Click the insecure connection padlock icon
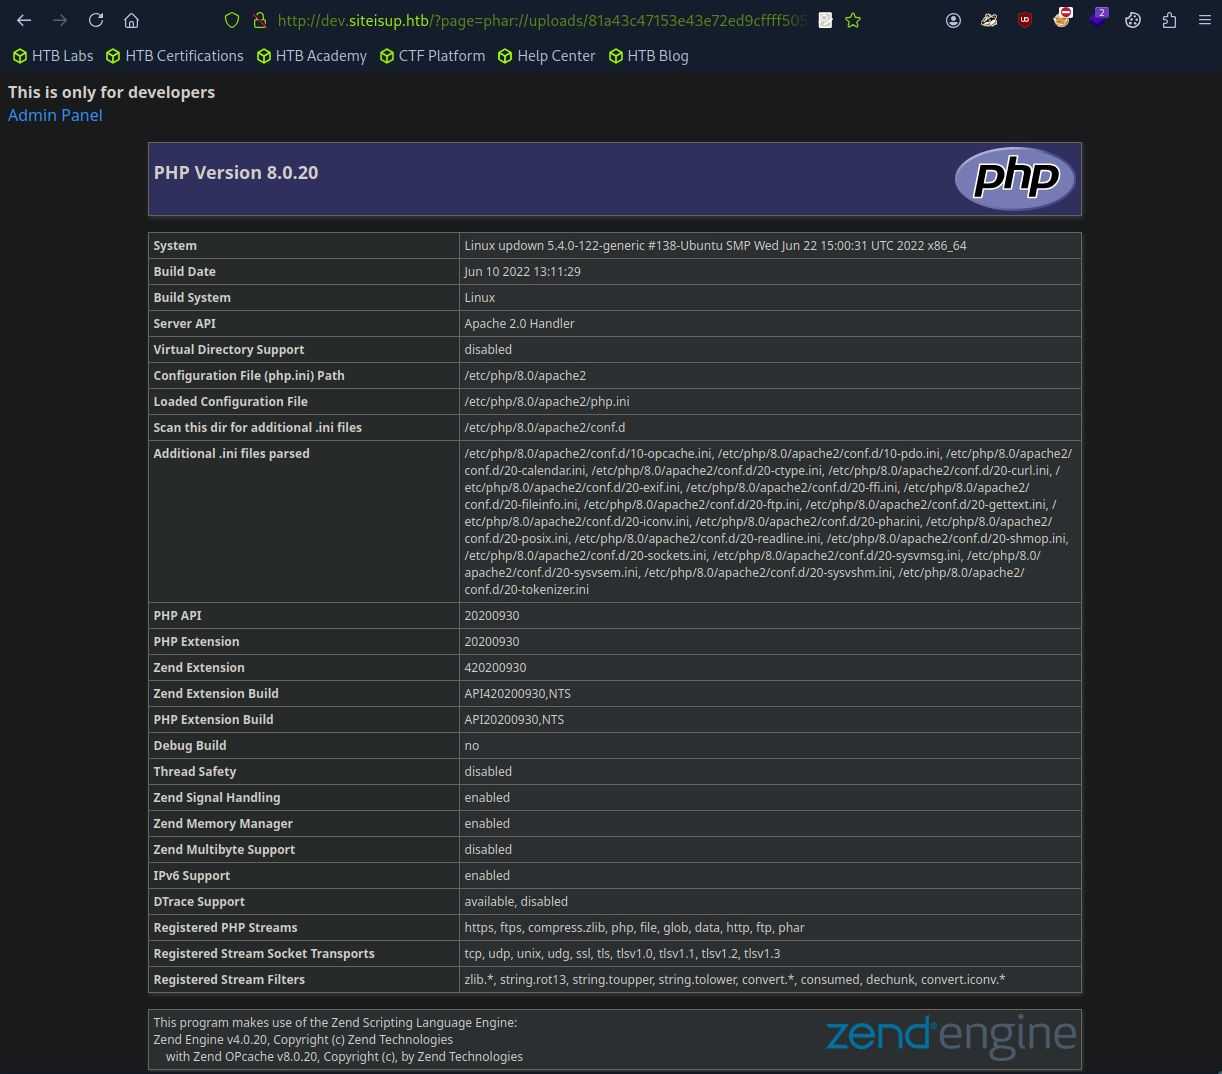This screenshot has width=1222, height=1074. click(x=259, y=20)
